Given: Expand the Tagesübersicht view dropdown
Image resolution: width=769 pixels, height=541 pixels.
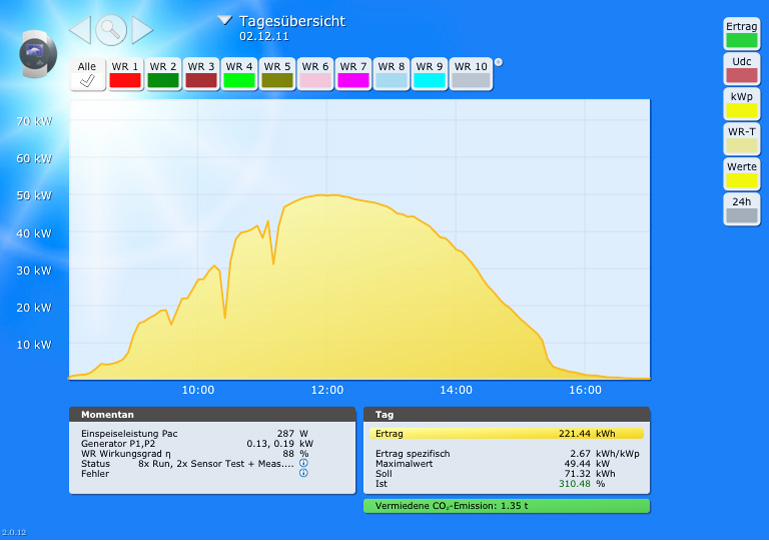Looking at the screenshot, I should [x=225, y=20].
